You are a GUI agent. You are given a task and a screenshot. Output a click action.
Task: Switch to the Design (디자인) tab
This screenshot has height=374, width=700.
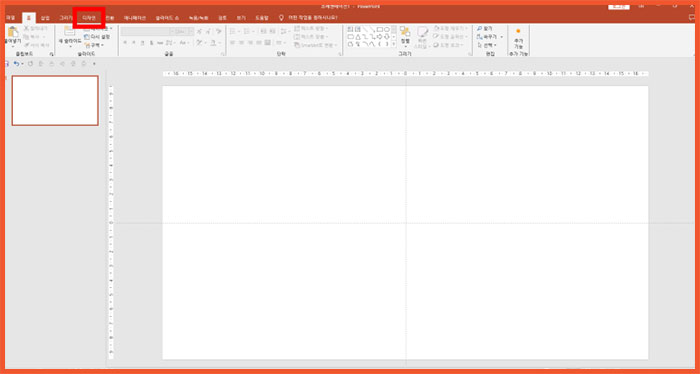coord(89,18)
